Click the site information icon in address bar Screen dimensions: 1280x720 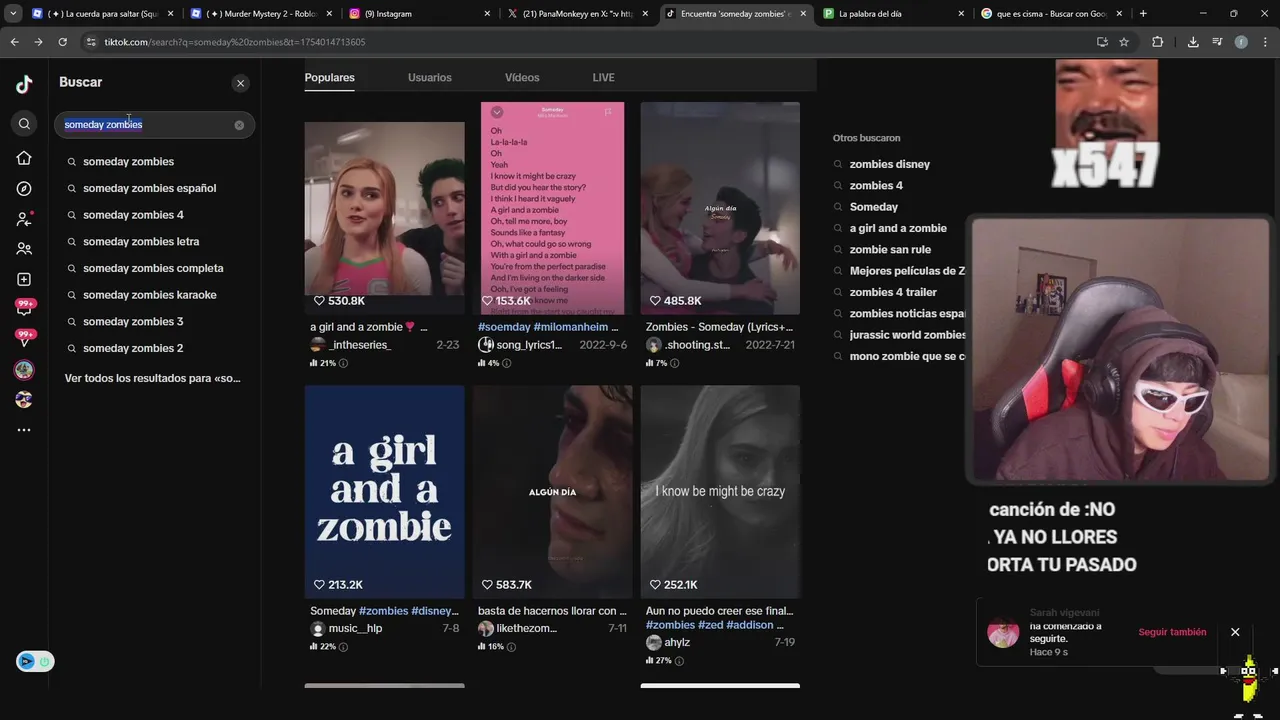91,42
